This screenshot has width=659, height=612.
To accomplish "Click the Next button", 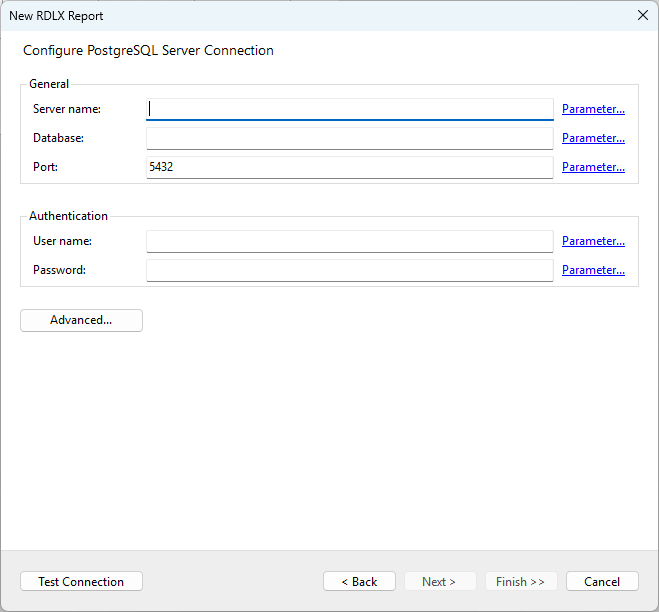I will pos(440,581).
